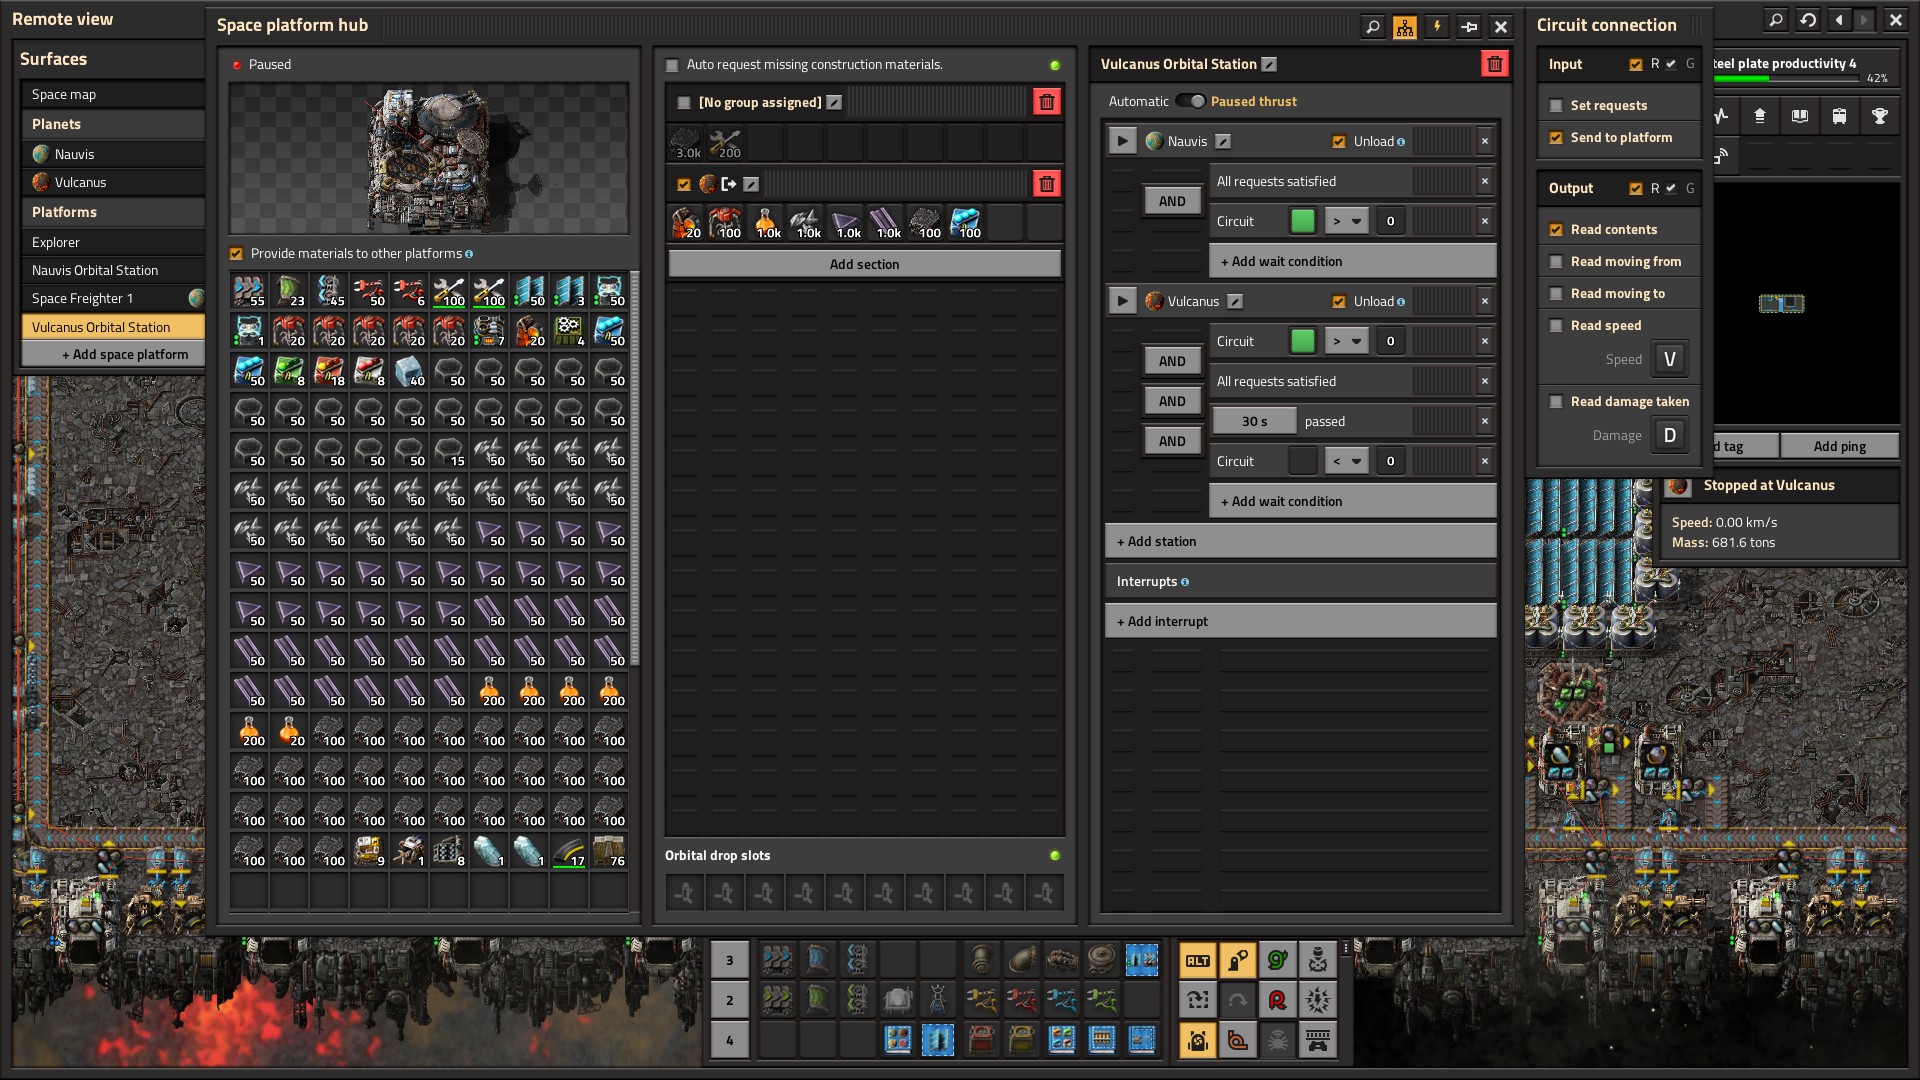Click green signal swatch in Nauvis circuit condition
Screen dimensions: 1920x1080
point(1303,221)
